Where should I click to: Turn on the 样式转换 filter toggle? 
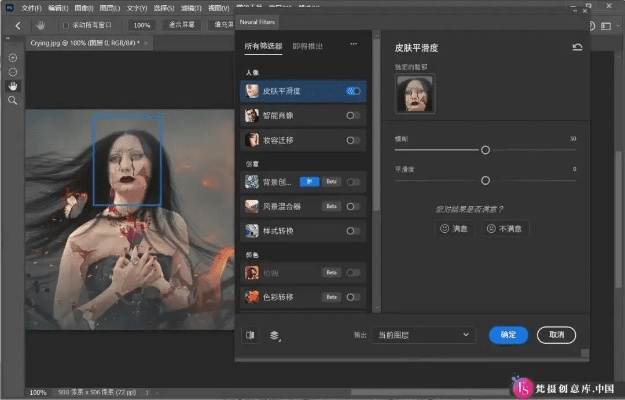[353, 230]
